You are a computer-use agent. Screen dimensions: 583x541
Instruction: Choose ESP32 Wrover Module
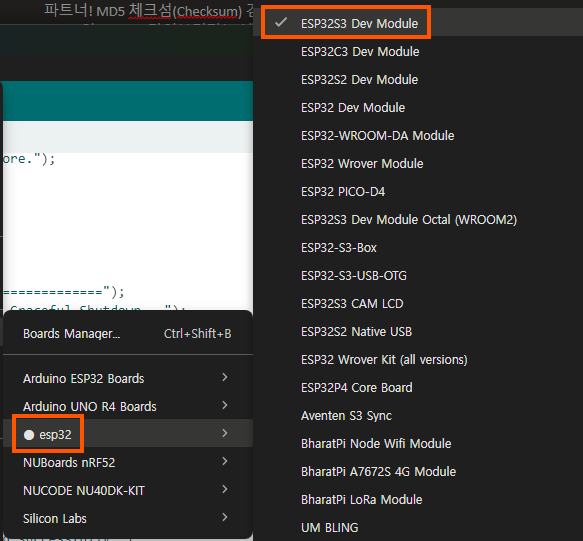418,164
